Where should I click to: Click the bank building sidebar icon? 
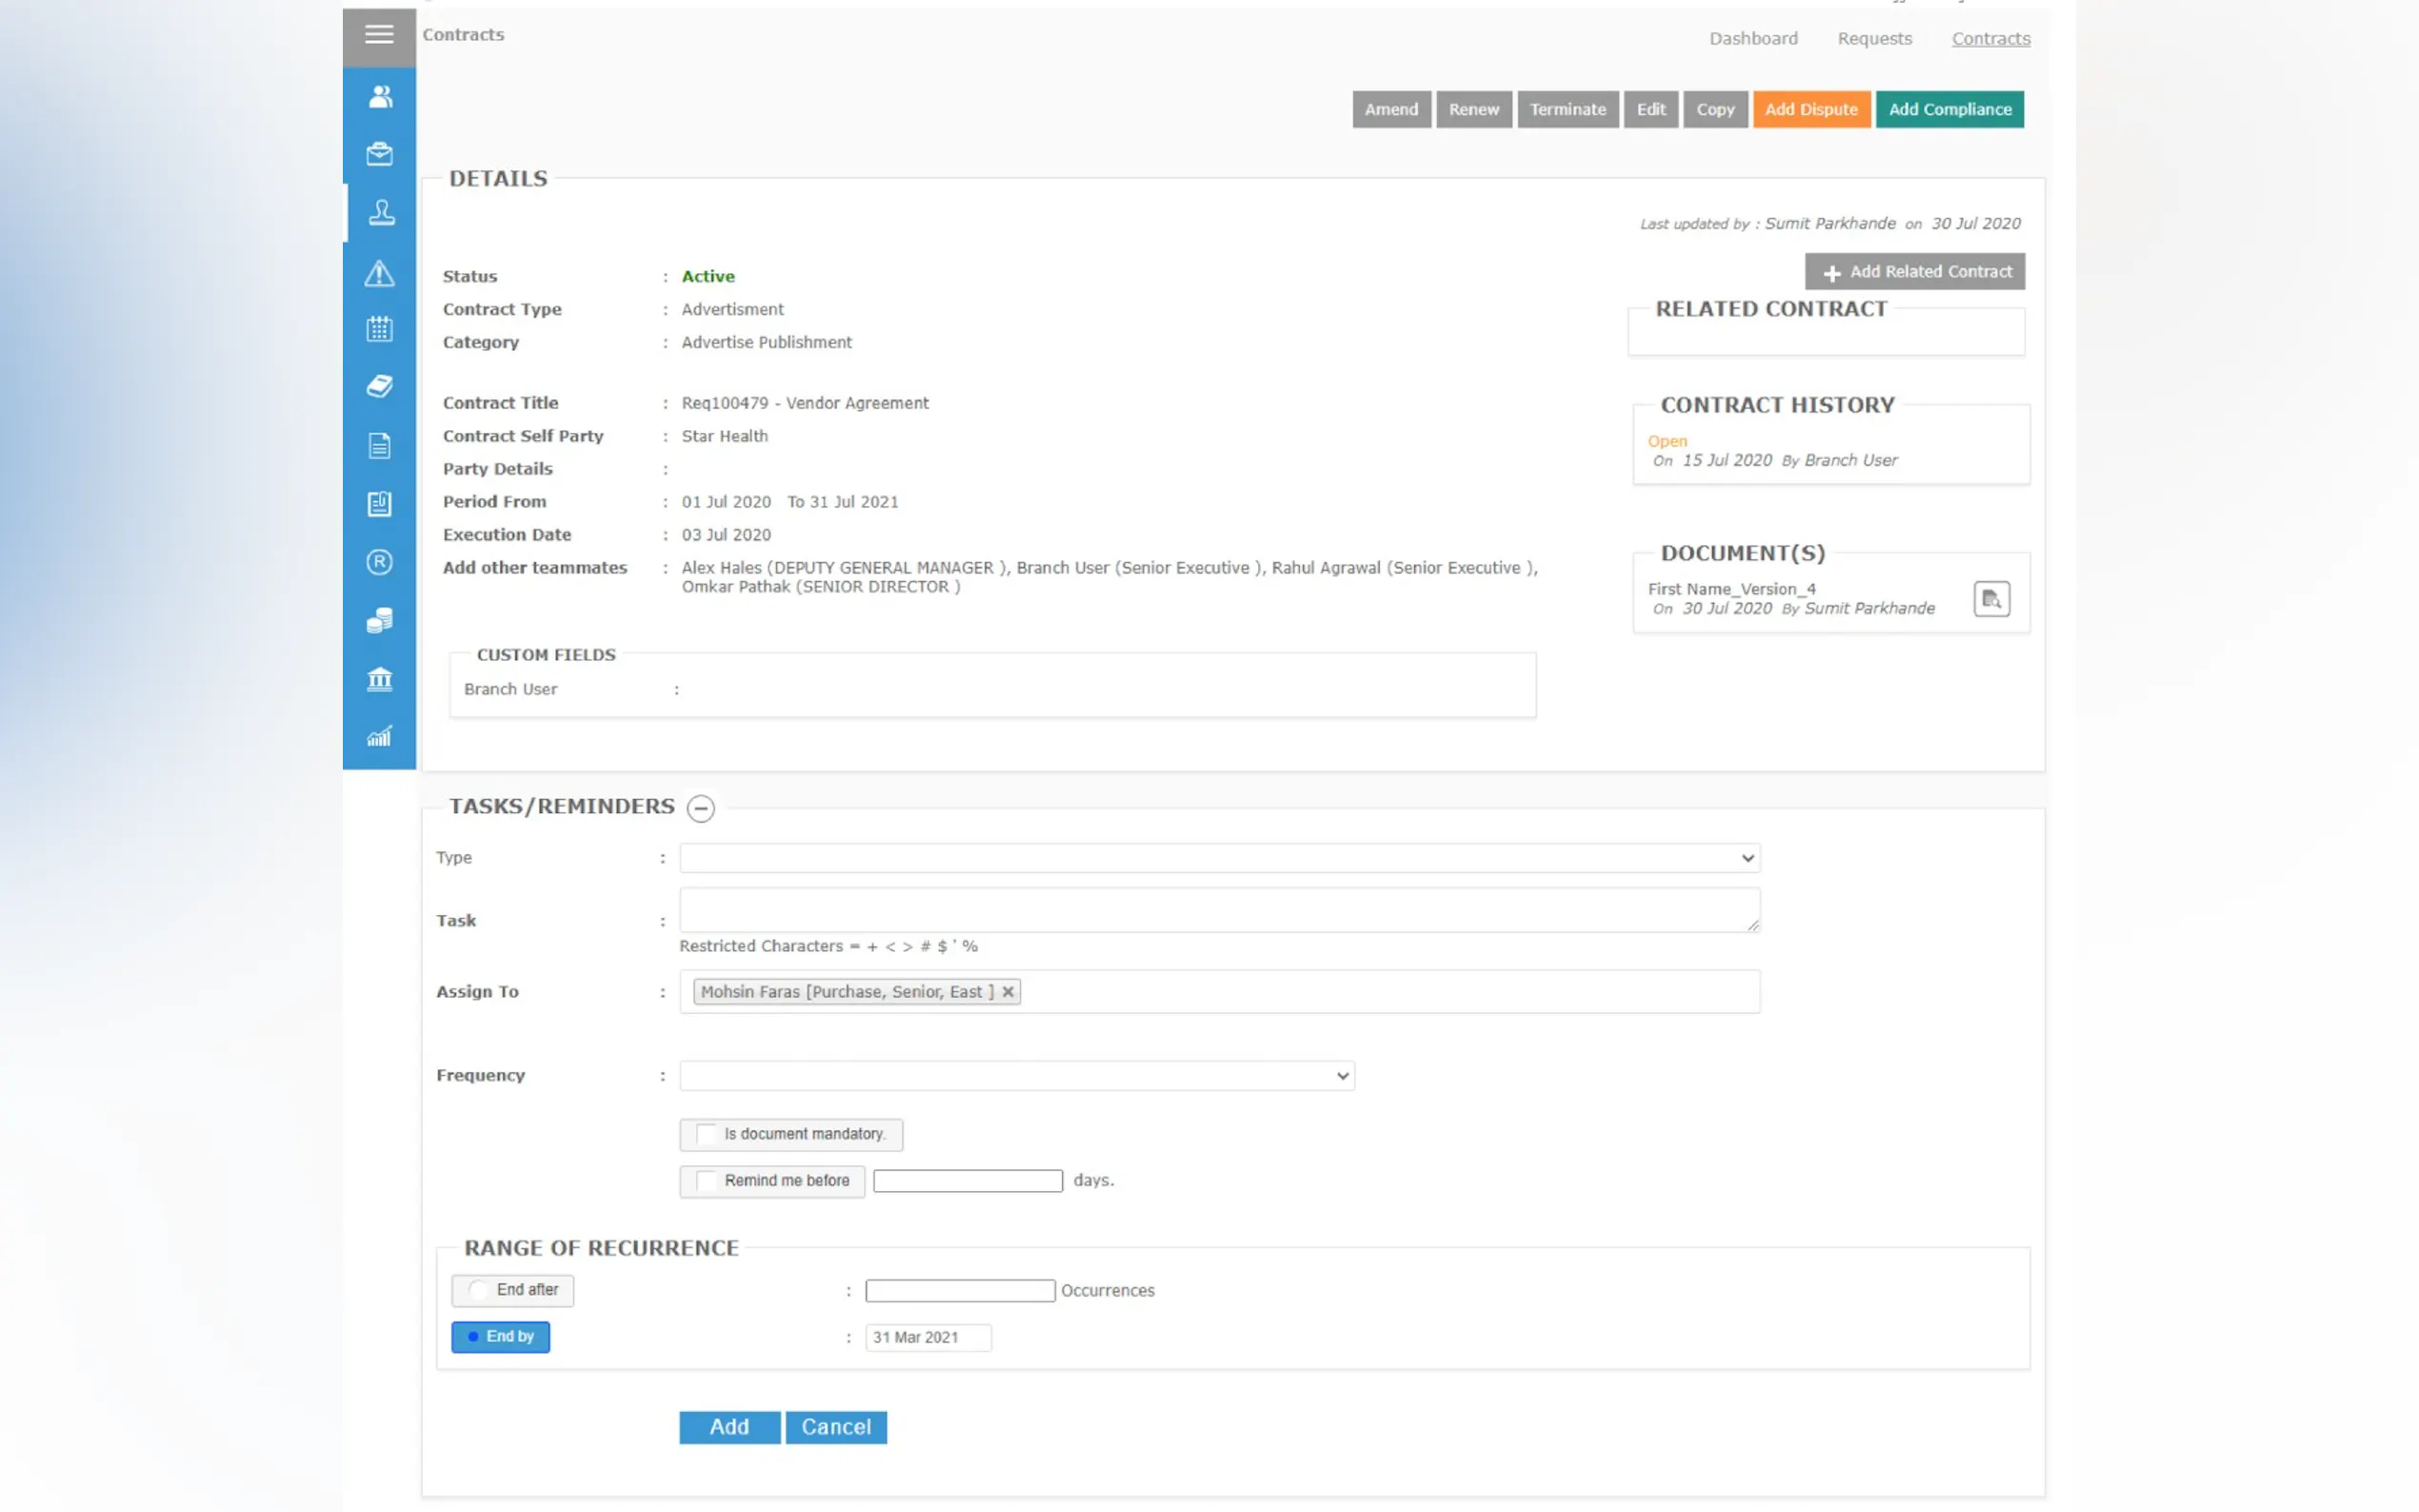[x=379, y=680]
